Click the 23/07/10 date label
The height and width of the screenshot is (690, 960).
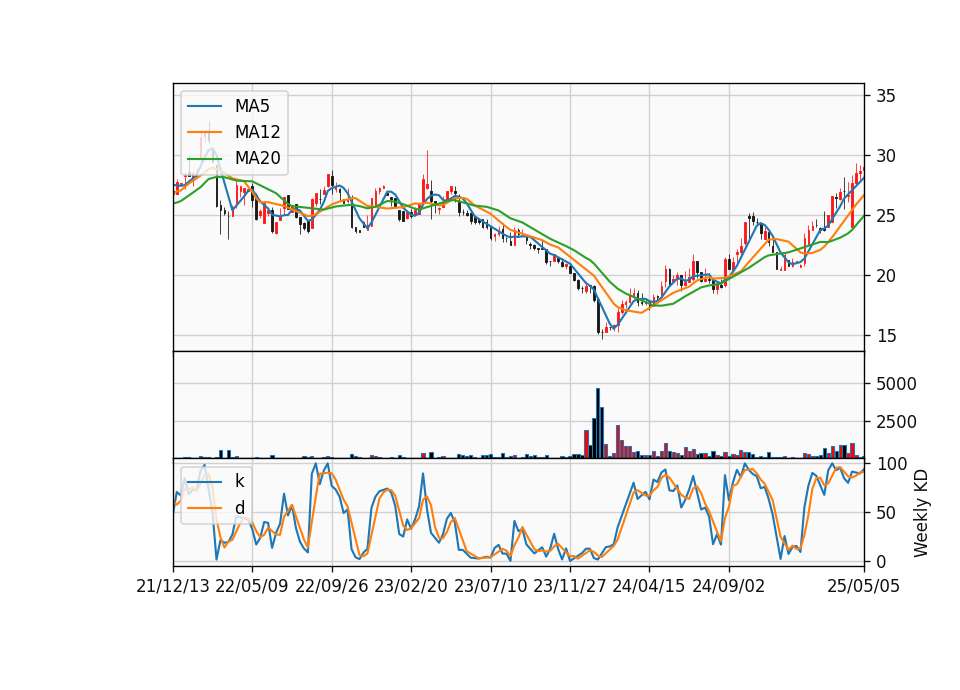coord(490,586)
